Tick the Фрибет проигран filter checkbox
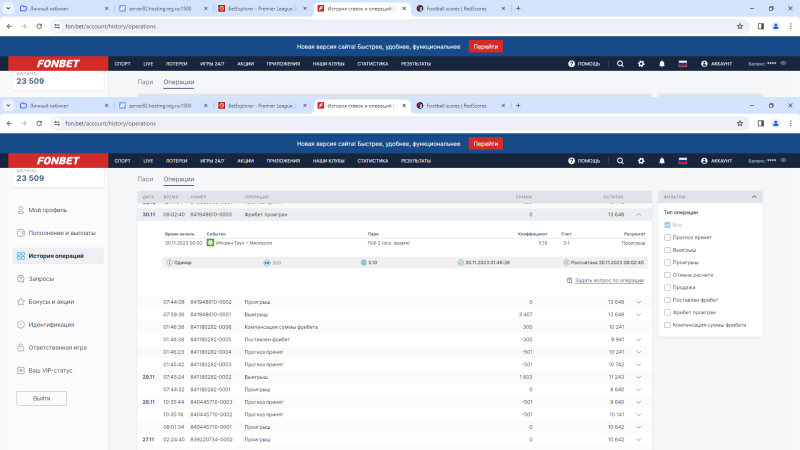The width and height of the screenshot is (800, 450). pyautogui.click(x=668, y=312)
